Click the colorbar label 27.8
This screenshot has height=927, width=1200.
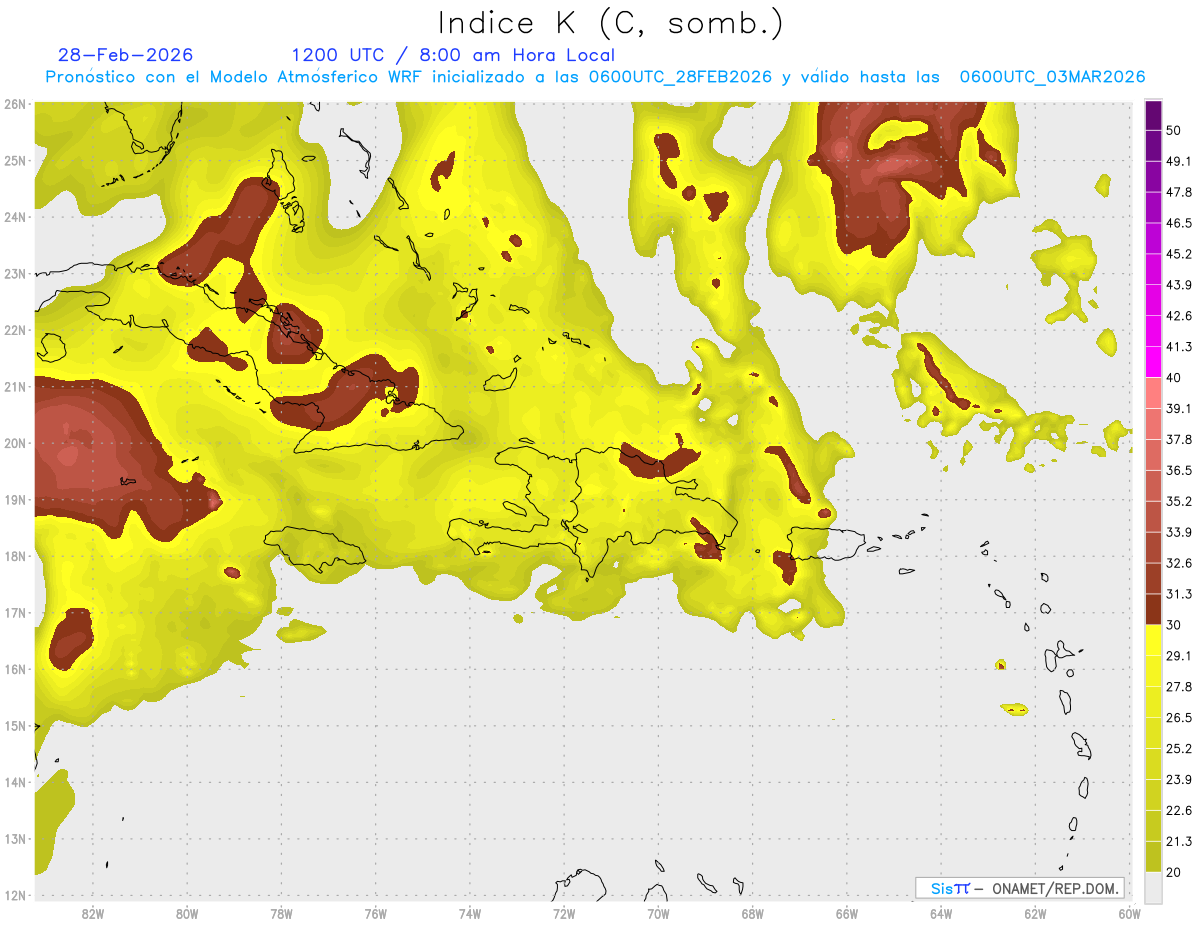pyautogui.click(x=1178, y=687)
